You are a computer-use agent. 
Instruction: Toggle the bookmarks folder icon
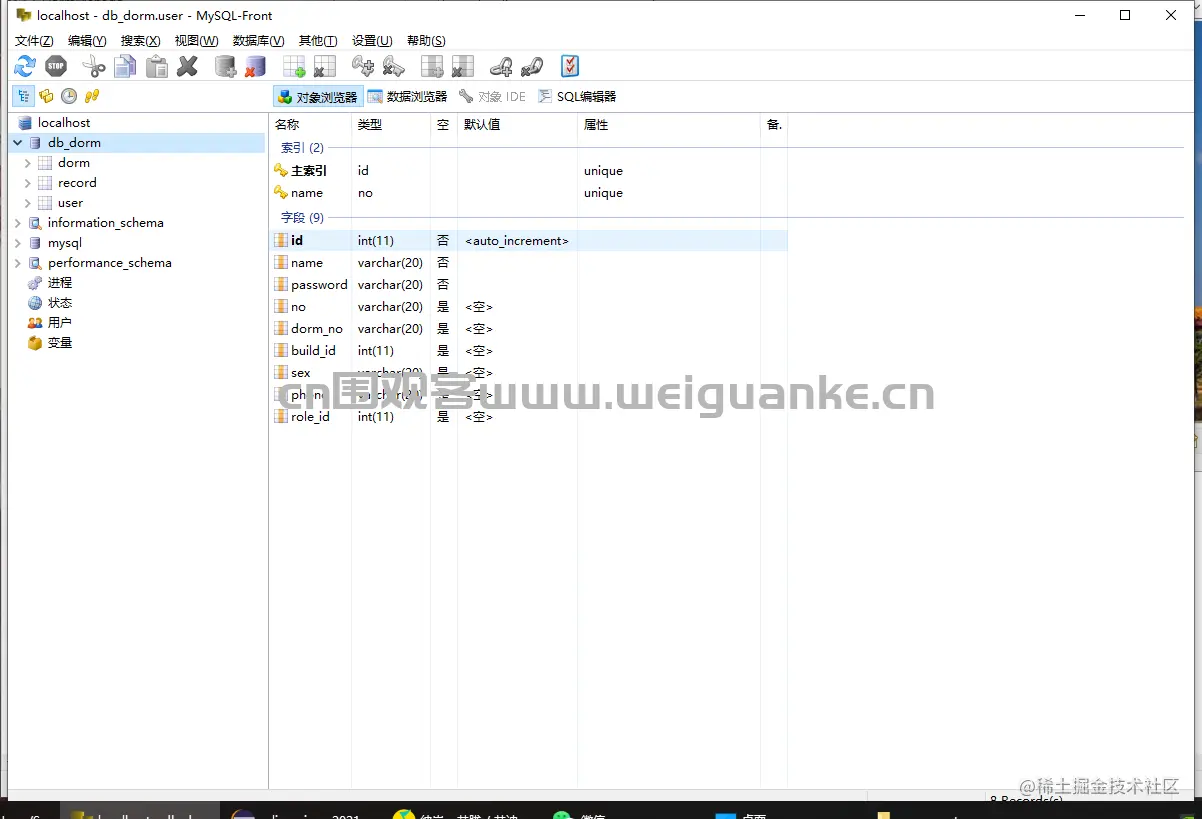[46, 96]
